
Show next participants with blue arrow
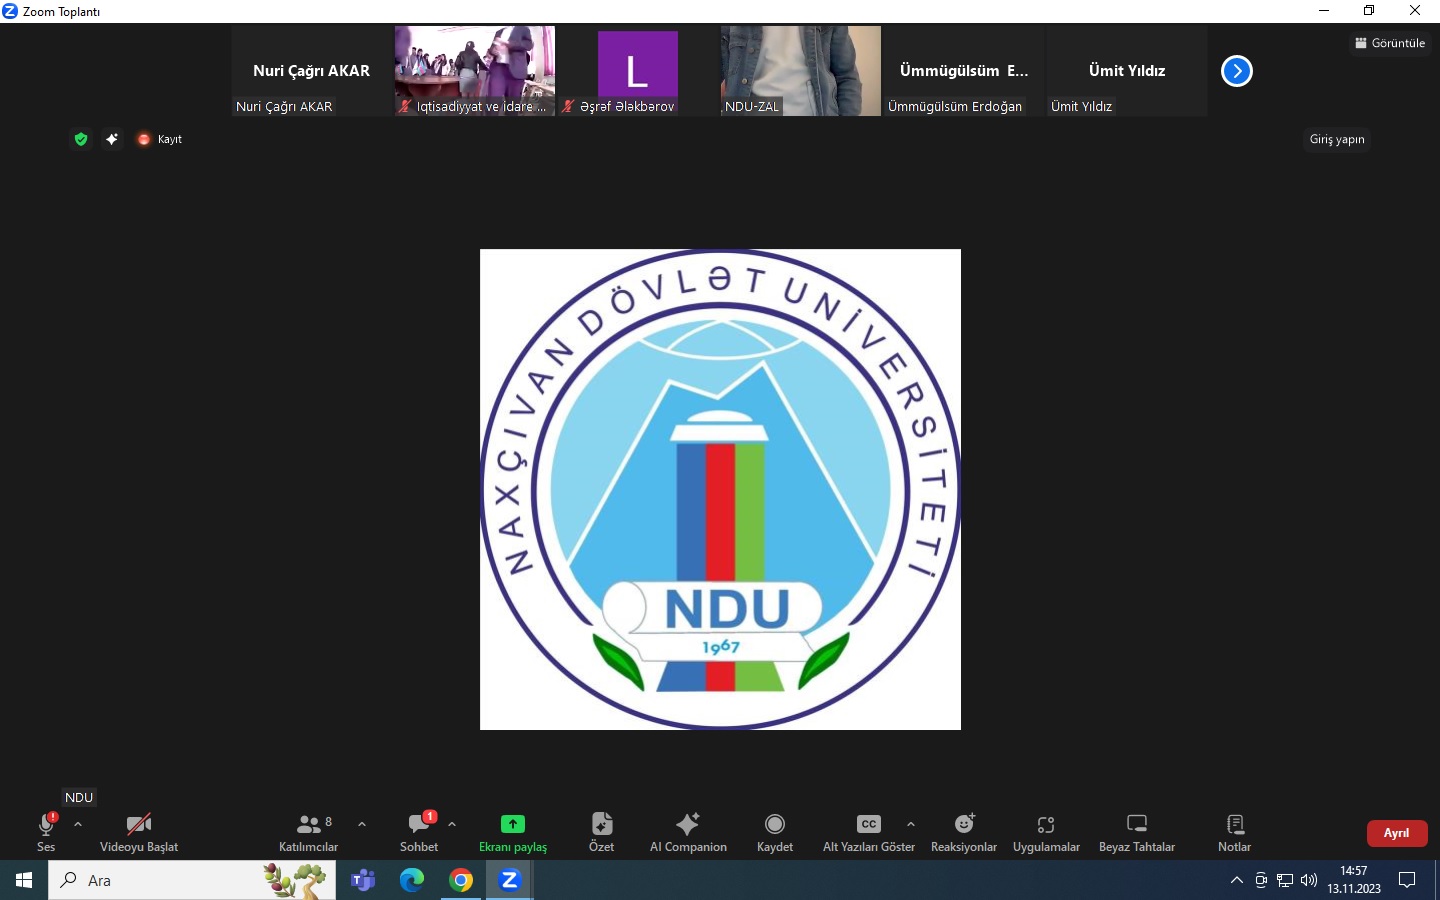(1237, 71)
